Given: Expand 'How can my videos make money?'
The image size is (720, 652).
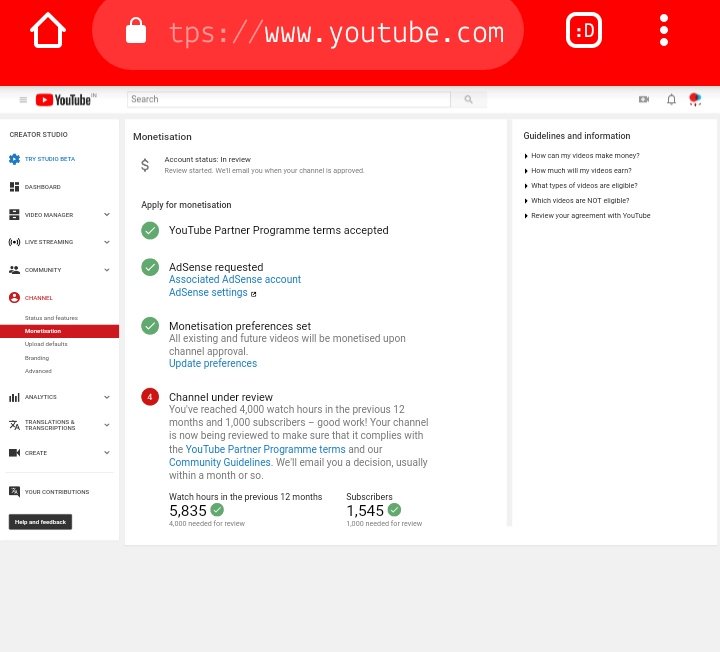Looking at the screenshot, I should [581, 156].
